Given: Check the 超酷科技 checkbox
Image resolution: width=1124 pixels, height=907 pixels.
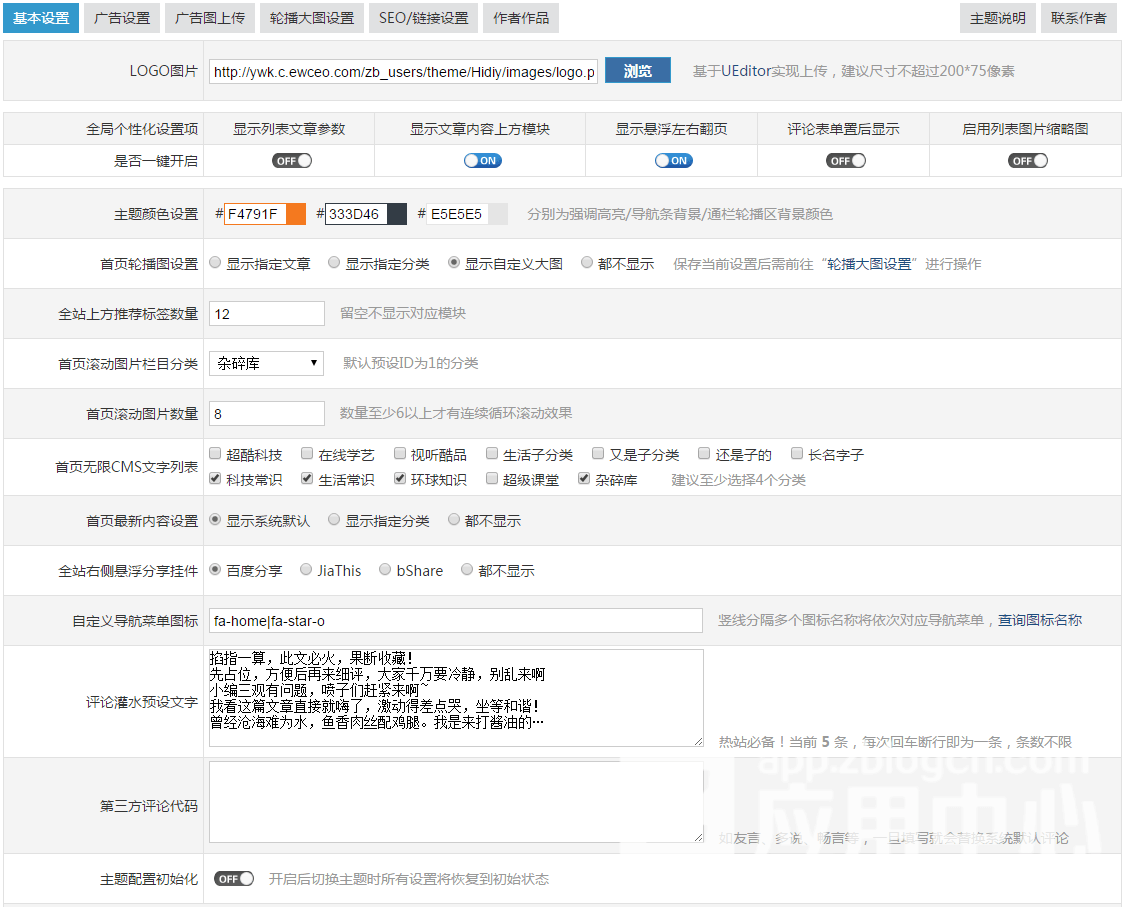Looking at the screenshot, I should coord(216,454).
